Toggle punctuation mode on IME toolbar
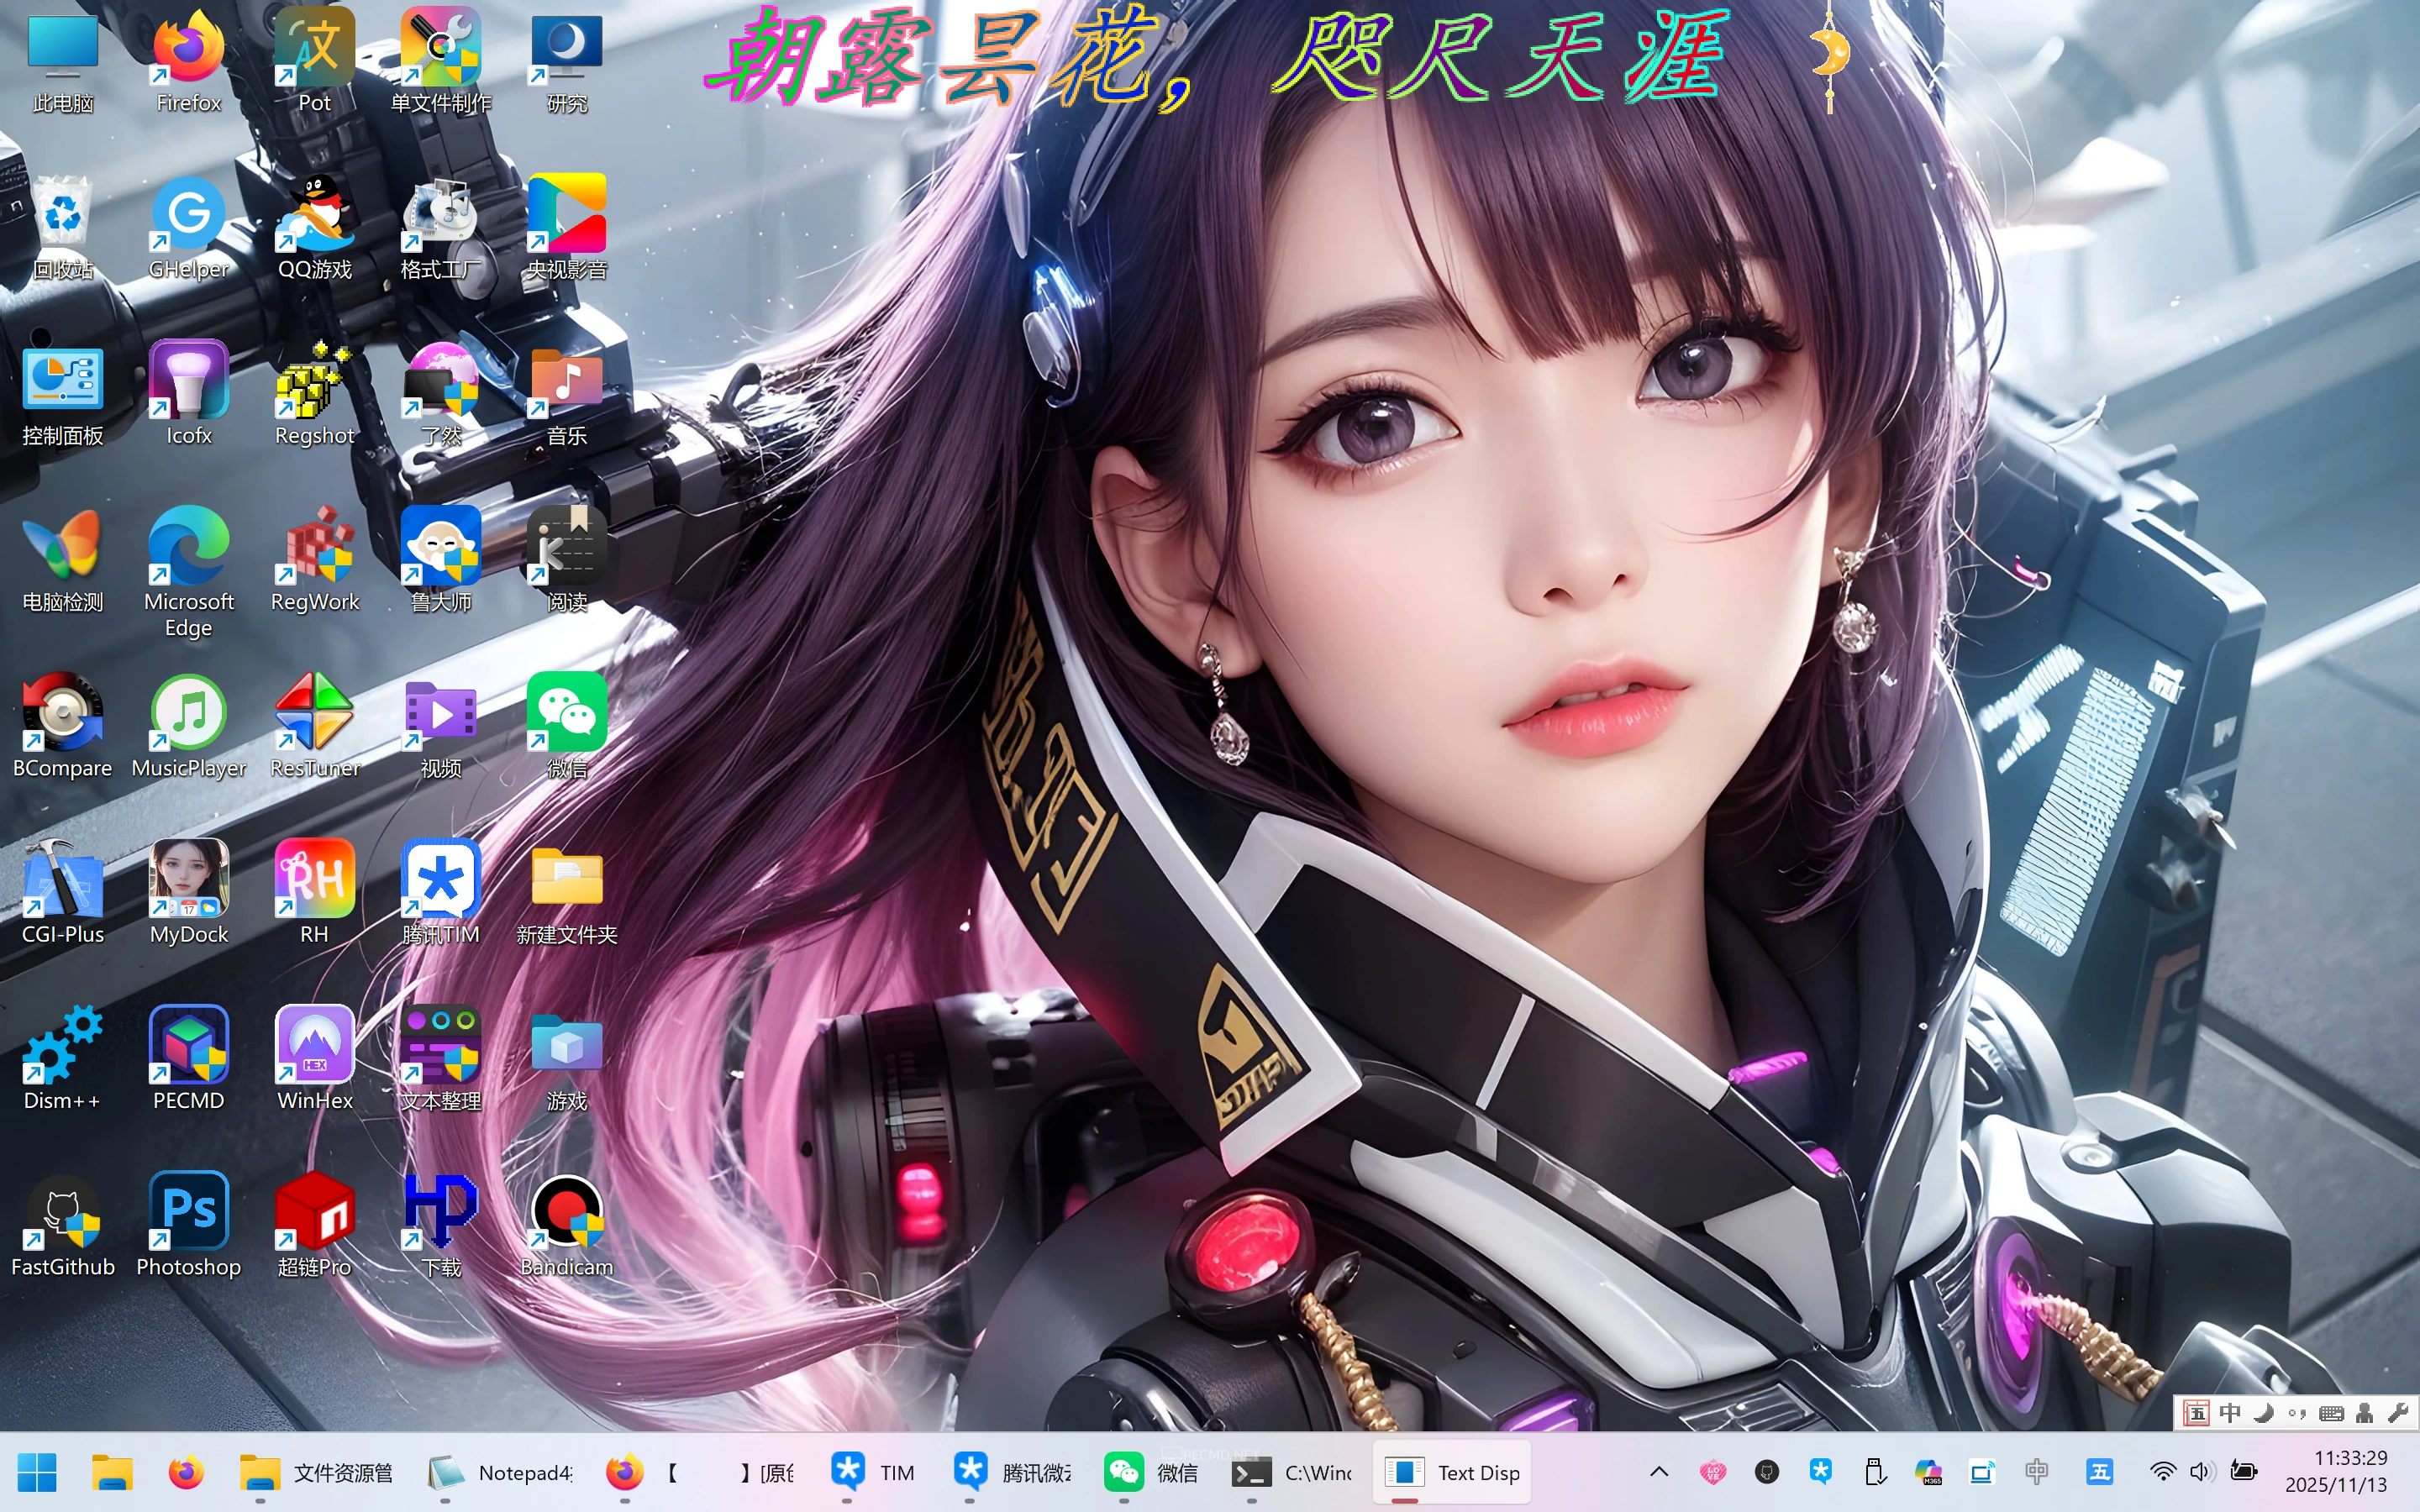This screenshot has height=1512, width=2420. tap(2297, 1413)
